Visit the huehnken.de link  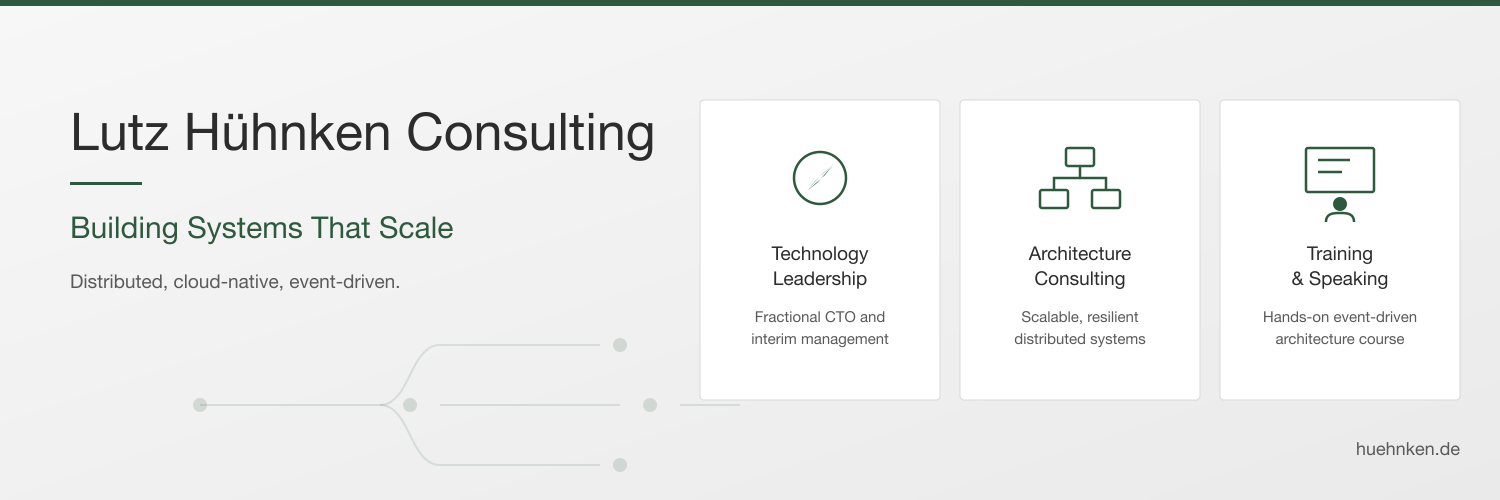pos(1408,449)
